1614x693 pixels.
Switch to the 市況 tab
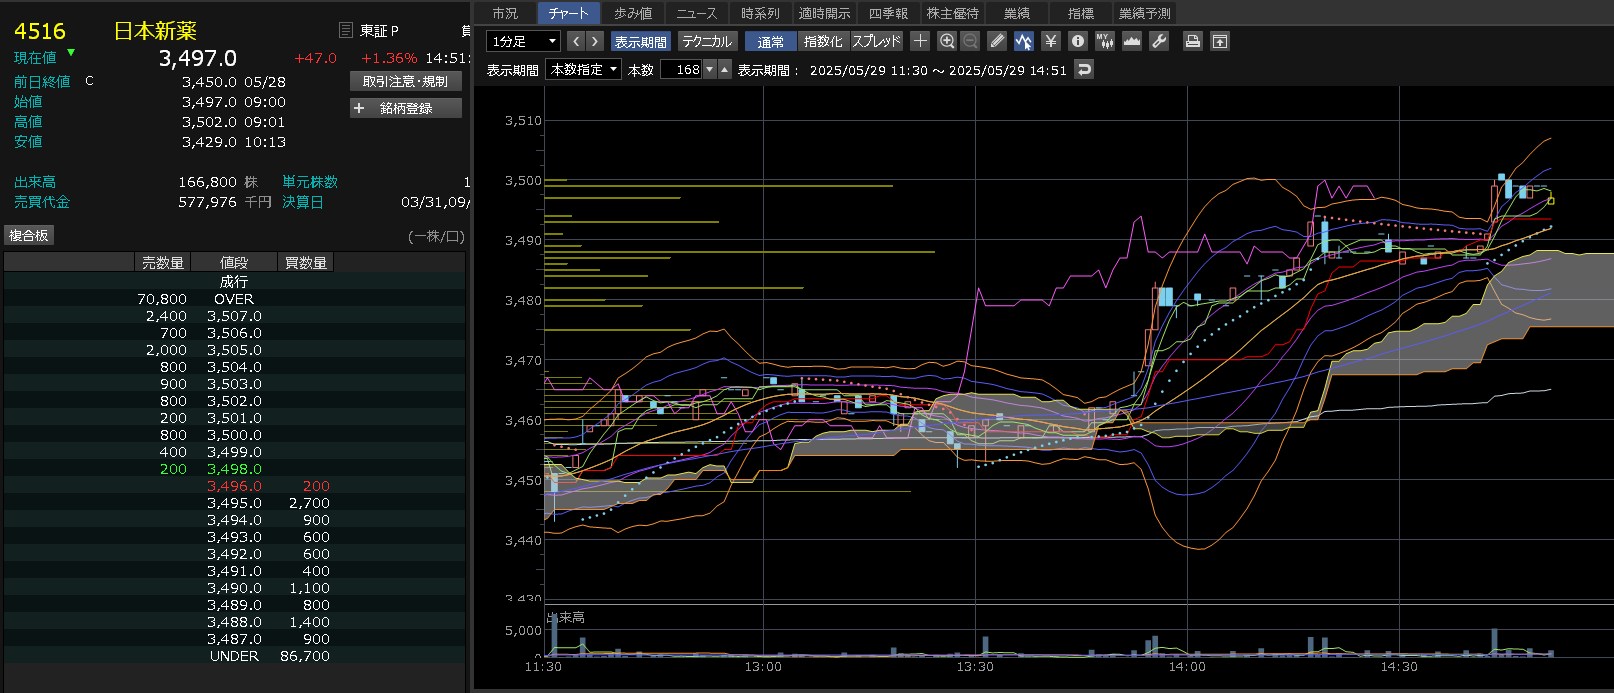[505, 13]
